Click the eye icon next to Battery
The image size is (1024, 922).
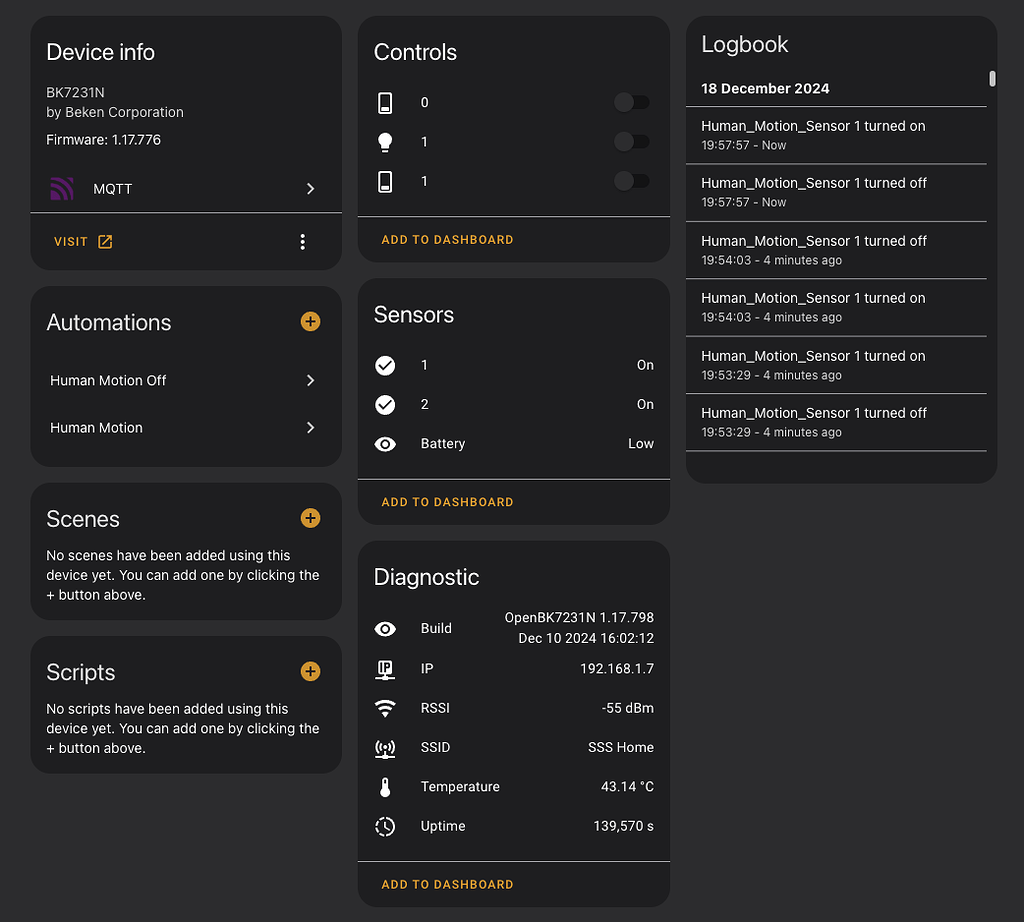[x=385, y=443]
